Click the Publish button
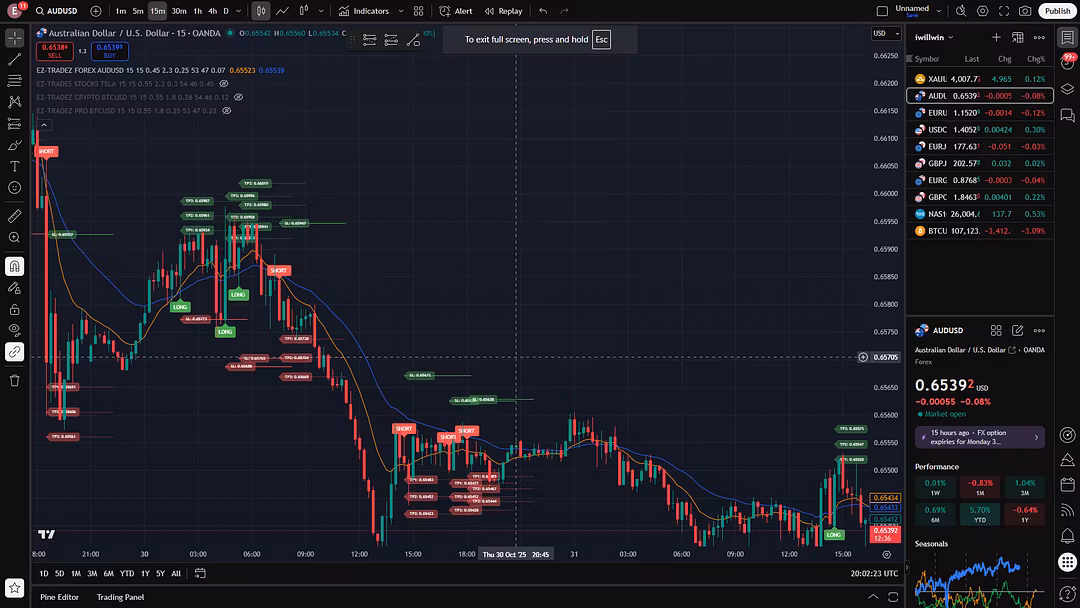This screenshot has height=608, width=1080. tap(1057, 11)
